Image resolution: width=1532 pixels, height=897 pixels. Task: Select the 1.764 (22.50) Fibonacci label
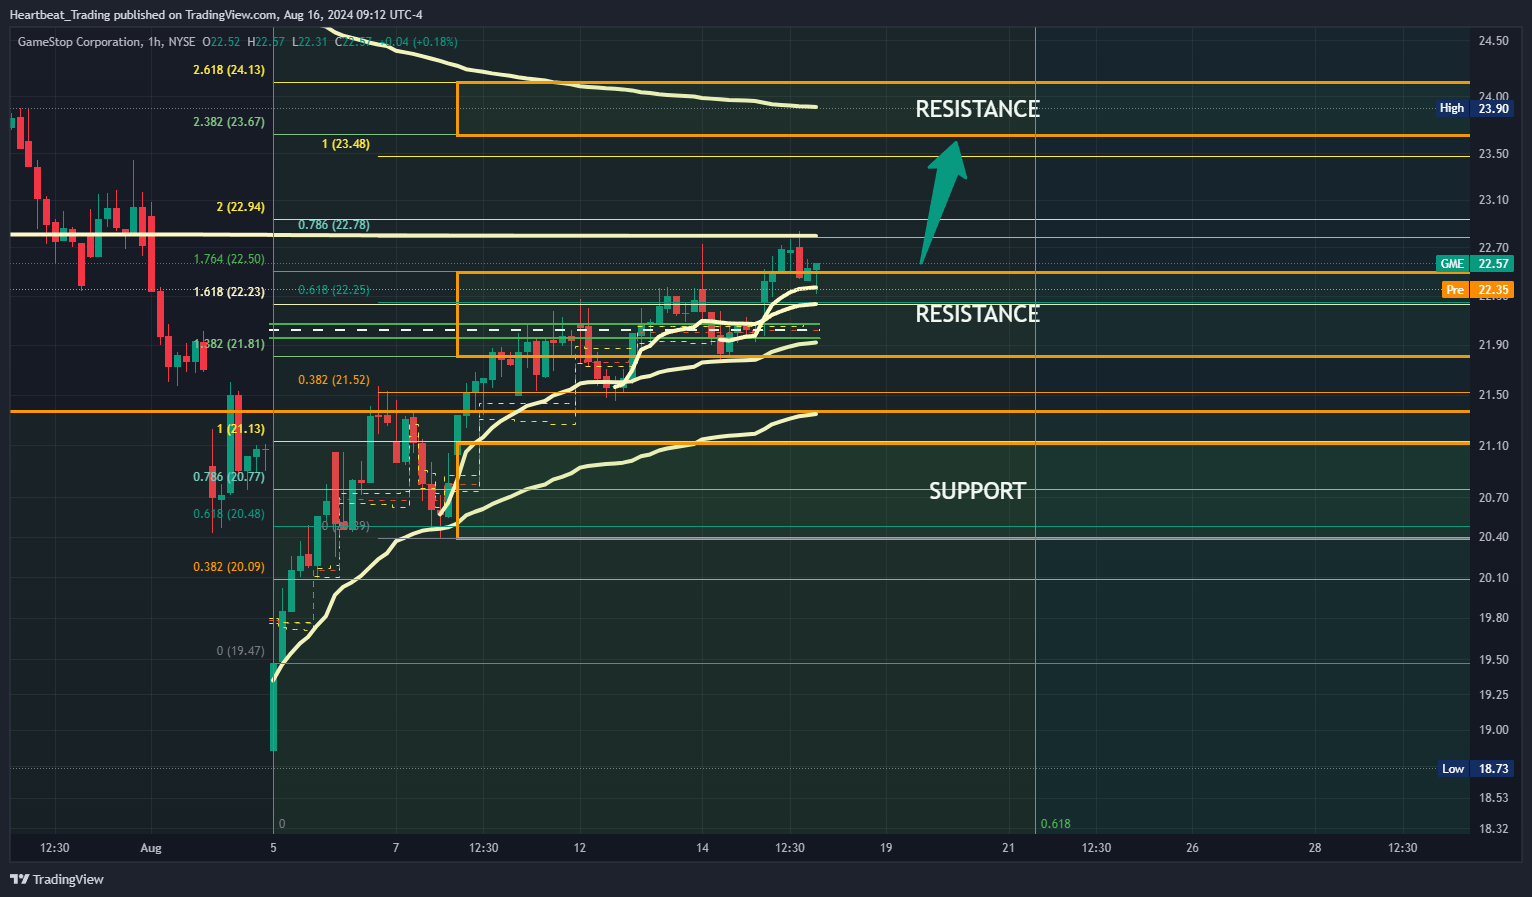[229, 259]
